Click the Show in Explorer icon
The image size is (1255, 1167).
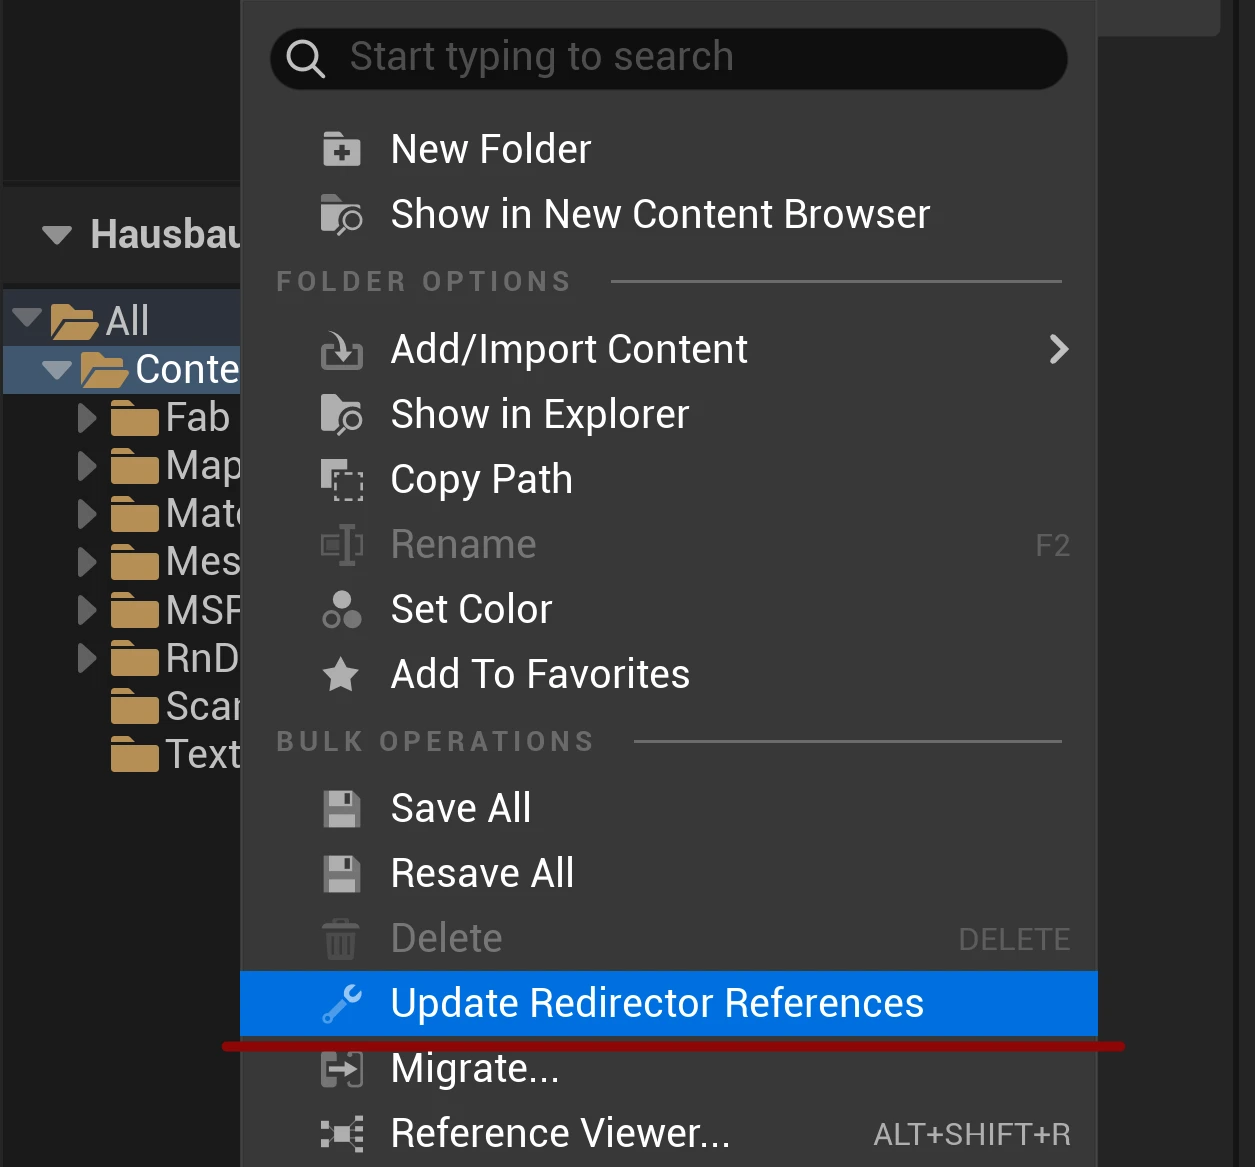pyautogui.click(x=341, y=414)
